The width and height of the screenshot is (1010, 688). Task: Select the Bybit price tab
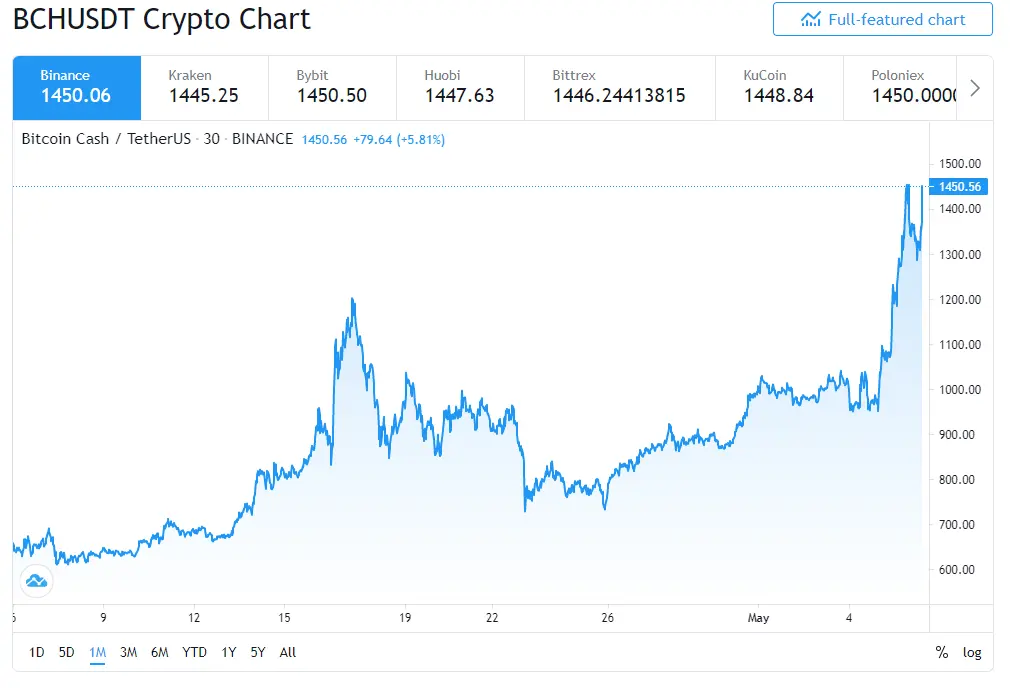(332, 88)
